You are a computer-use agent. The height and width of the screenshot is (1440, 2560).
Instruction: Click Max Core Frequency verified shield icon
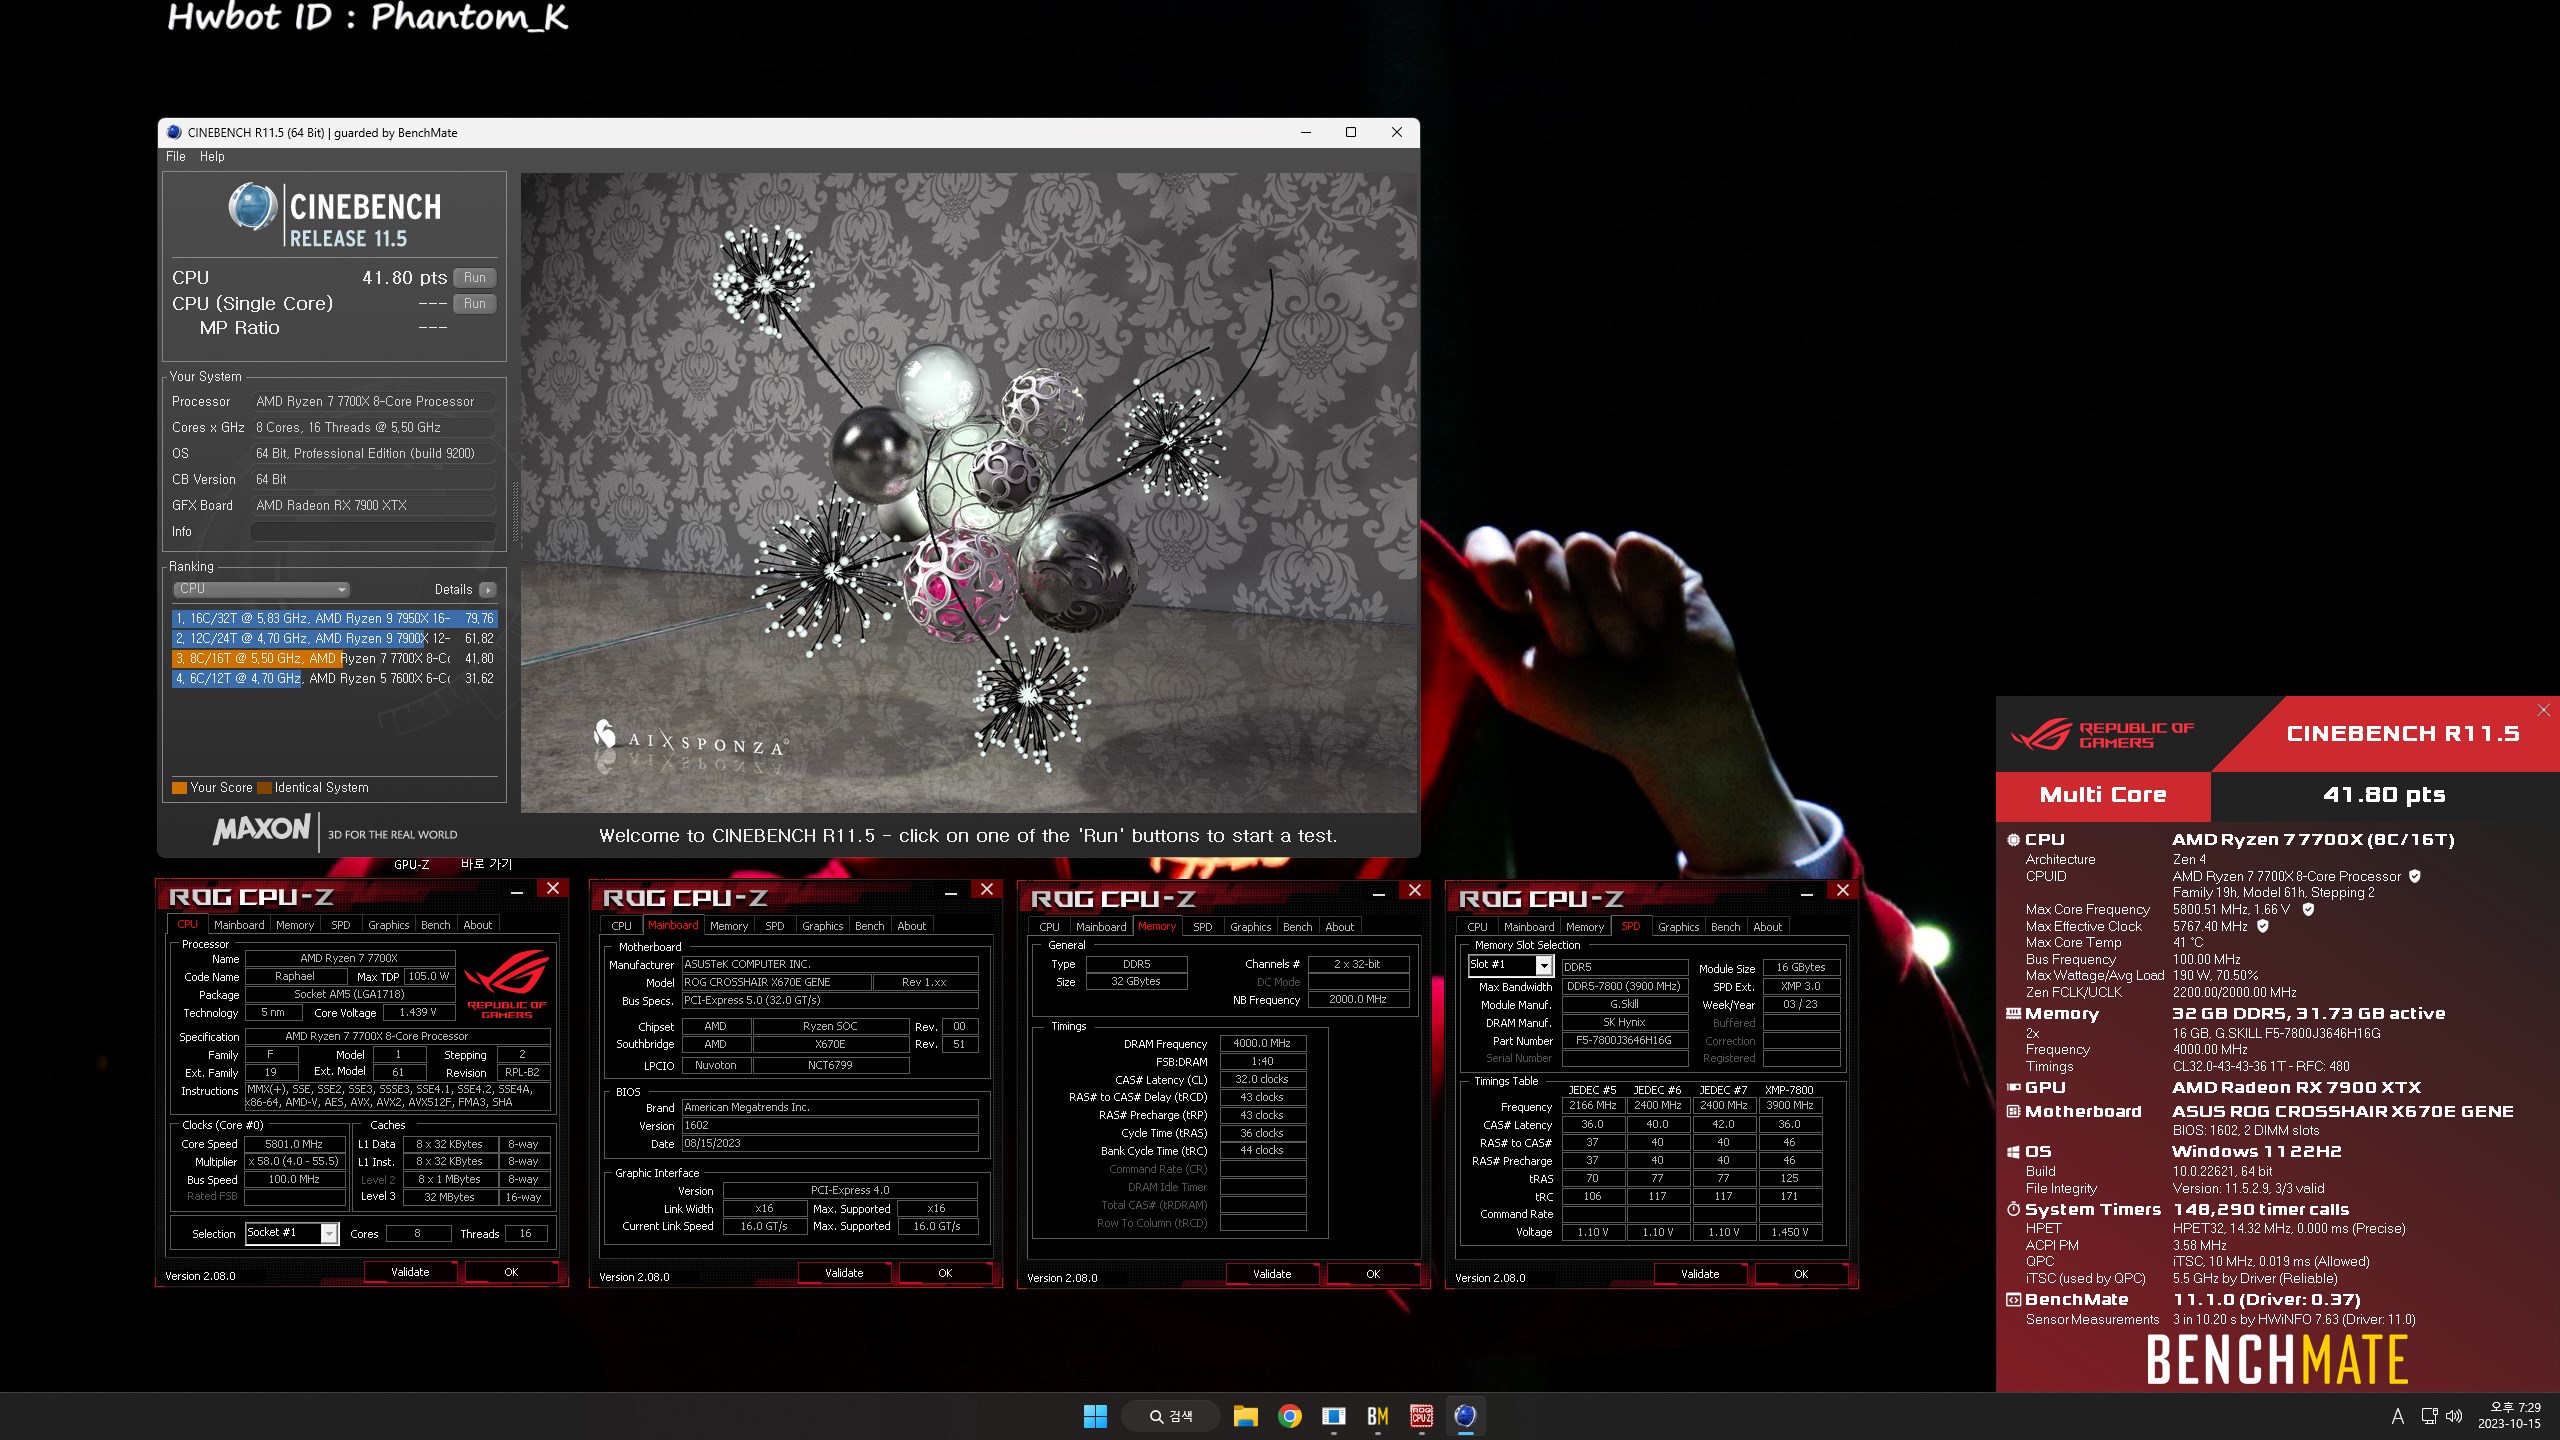pos(2308,909)
